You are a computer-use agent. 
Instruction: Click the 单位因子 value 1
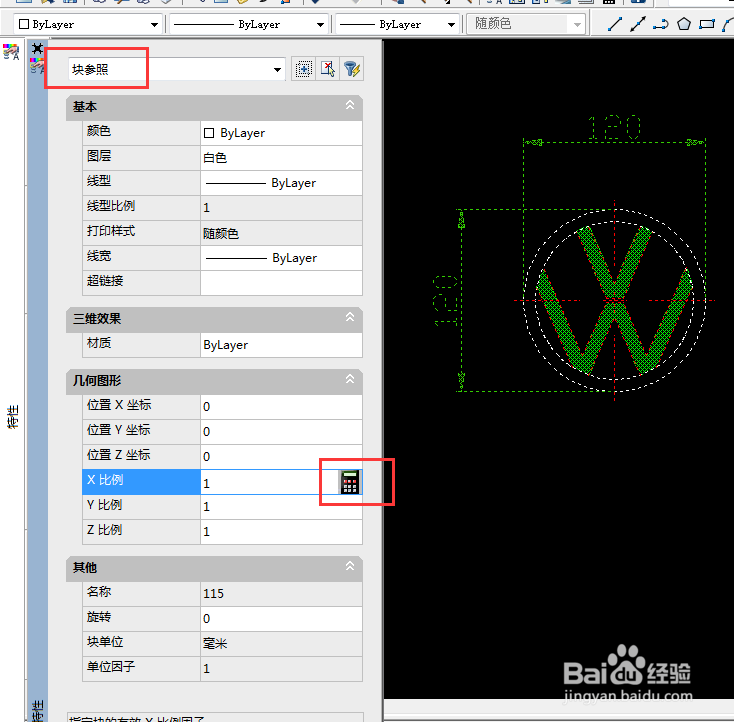pyautogui.click(x=281, y=669)
